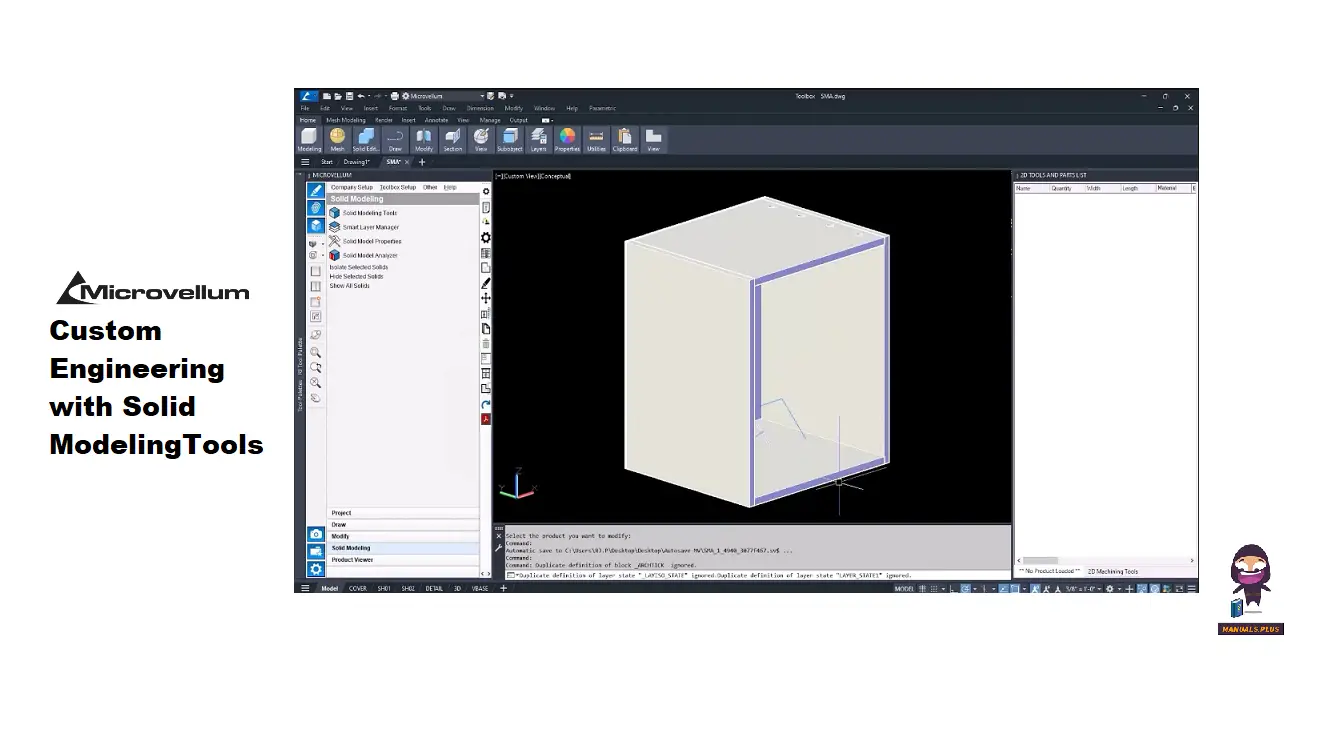Open the Solid Editing ribbon panel
The image size is (1333, 737).
tap(366, 140)
